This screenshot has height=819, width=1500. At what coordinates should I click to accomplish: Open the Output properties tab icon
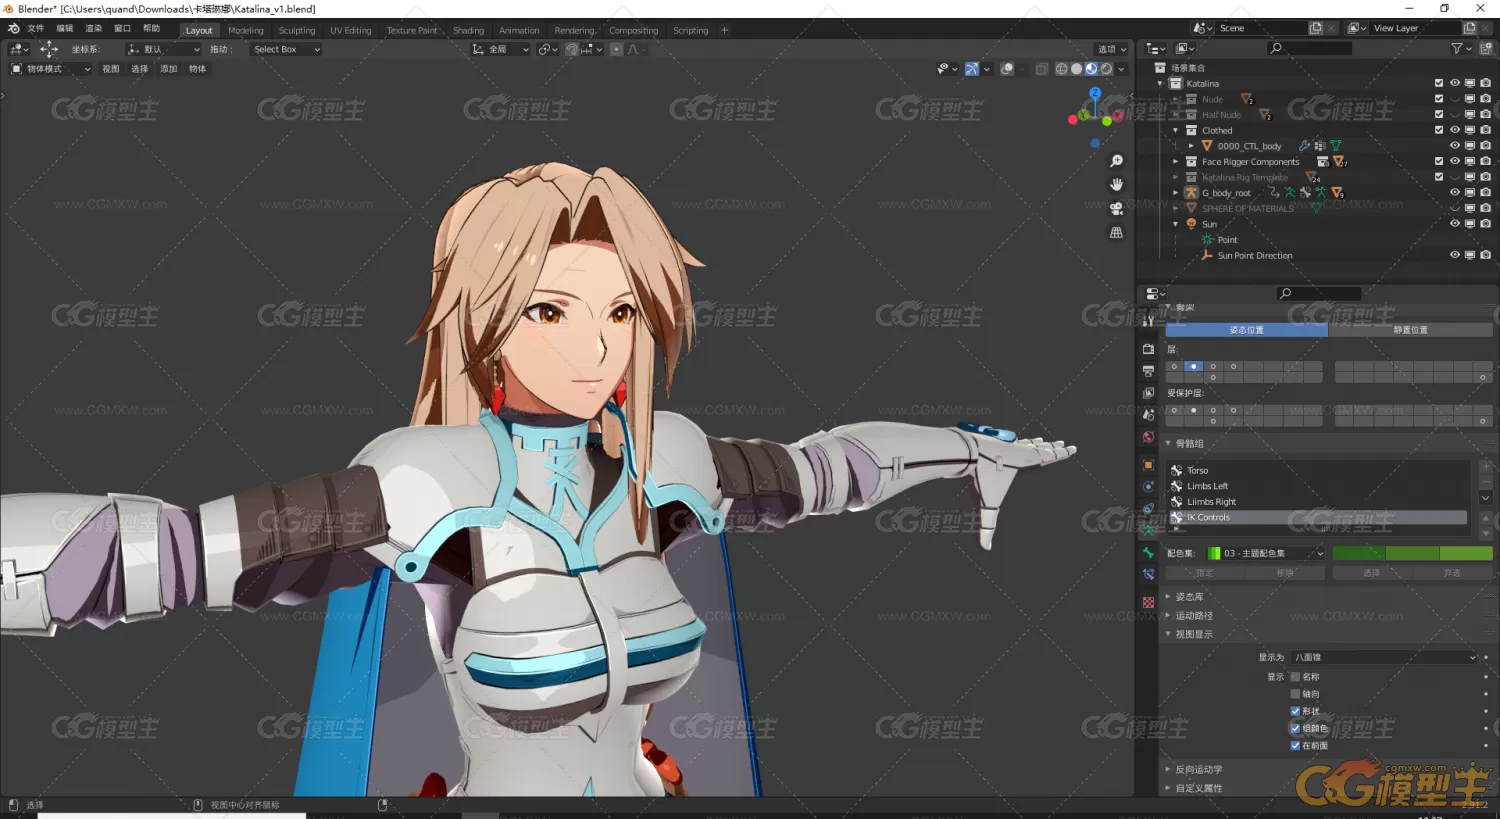click(1148, 371)
